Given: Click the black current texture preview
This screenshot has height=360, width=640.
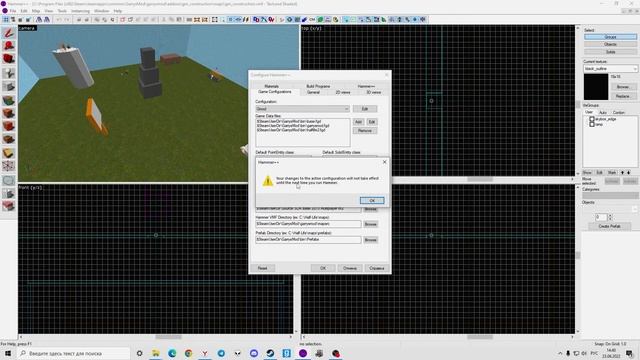Looking at the screenshot, I should pyautogui.click(x=596, y=87).
